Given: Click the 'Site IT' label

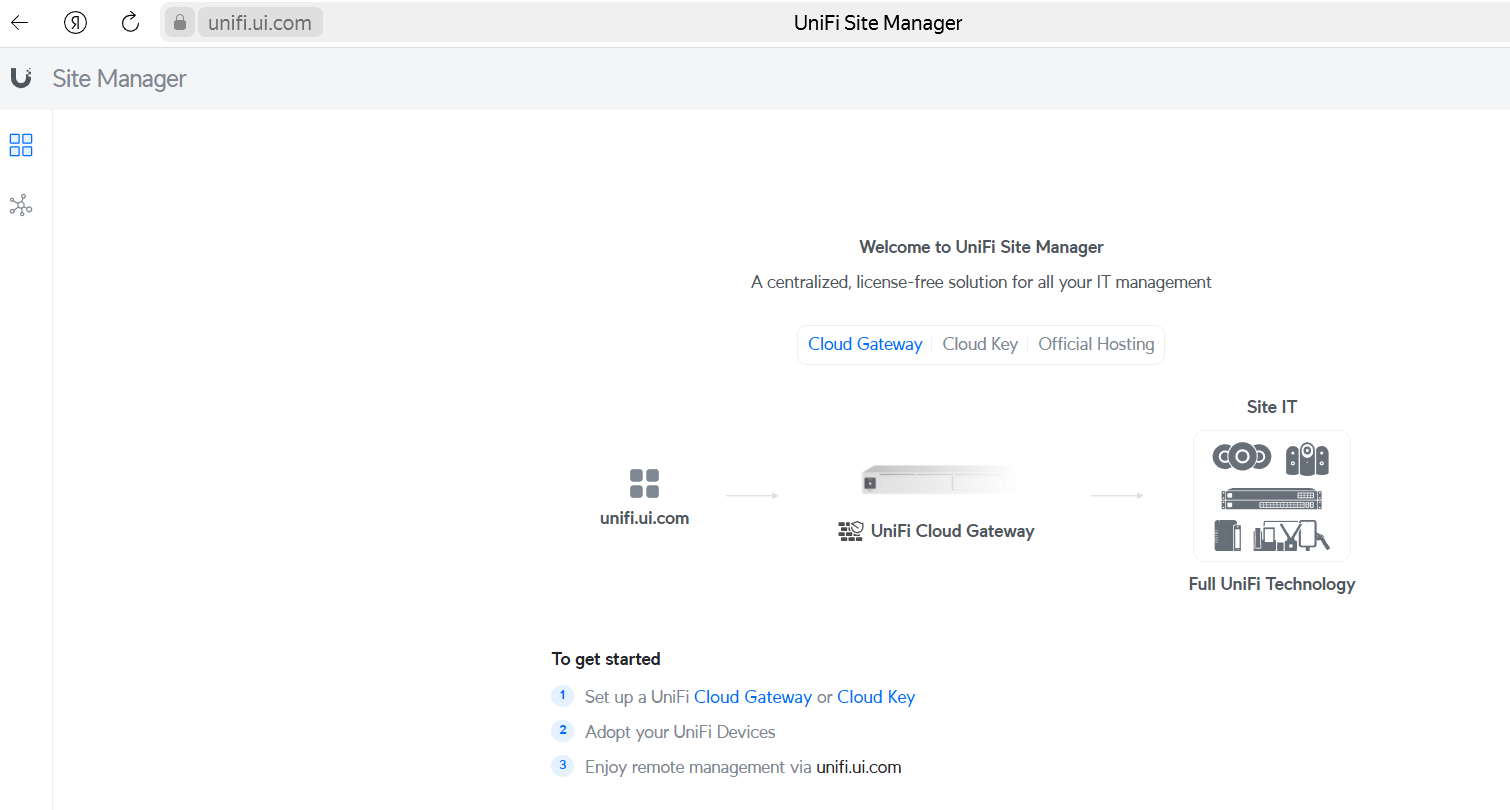Looking at the screenshot, I should 1272,407.
